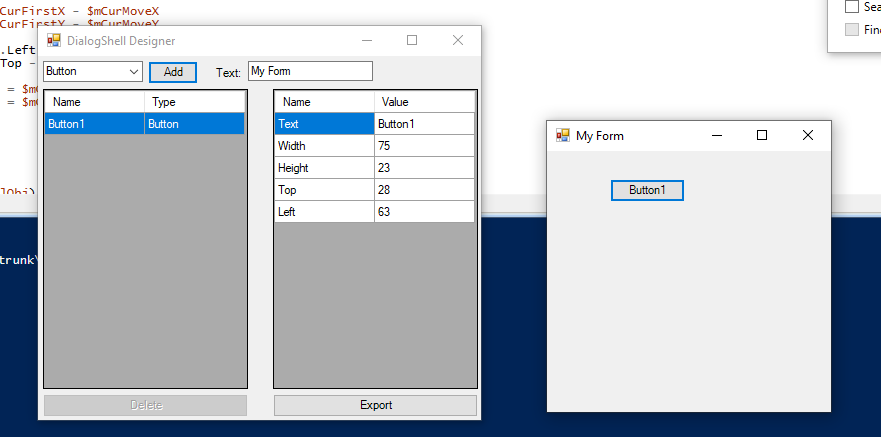Close the My Form preview window
881x437 pixels.
pos(808,135)
